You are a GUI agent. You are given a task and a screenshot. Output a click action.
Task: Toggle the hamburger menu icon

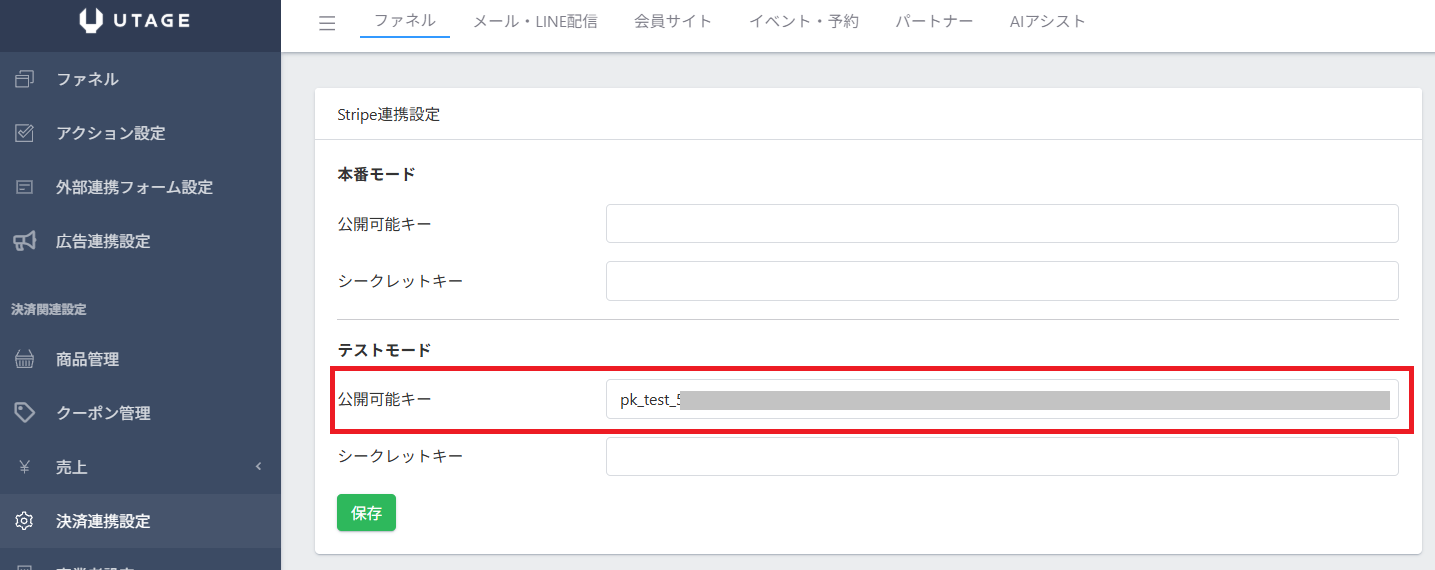(x=327, y=23)
